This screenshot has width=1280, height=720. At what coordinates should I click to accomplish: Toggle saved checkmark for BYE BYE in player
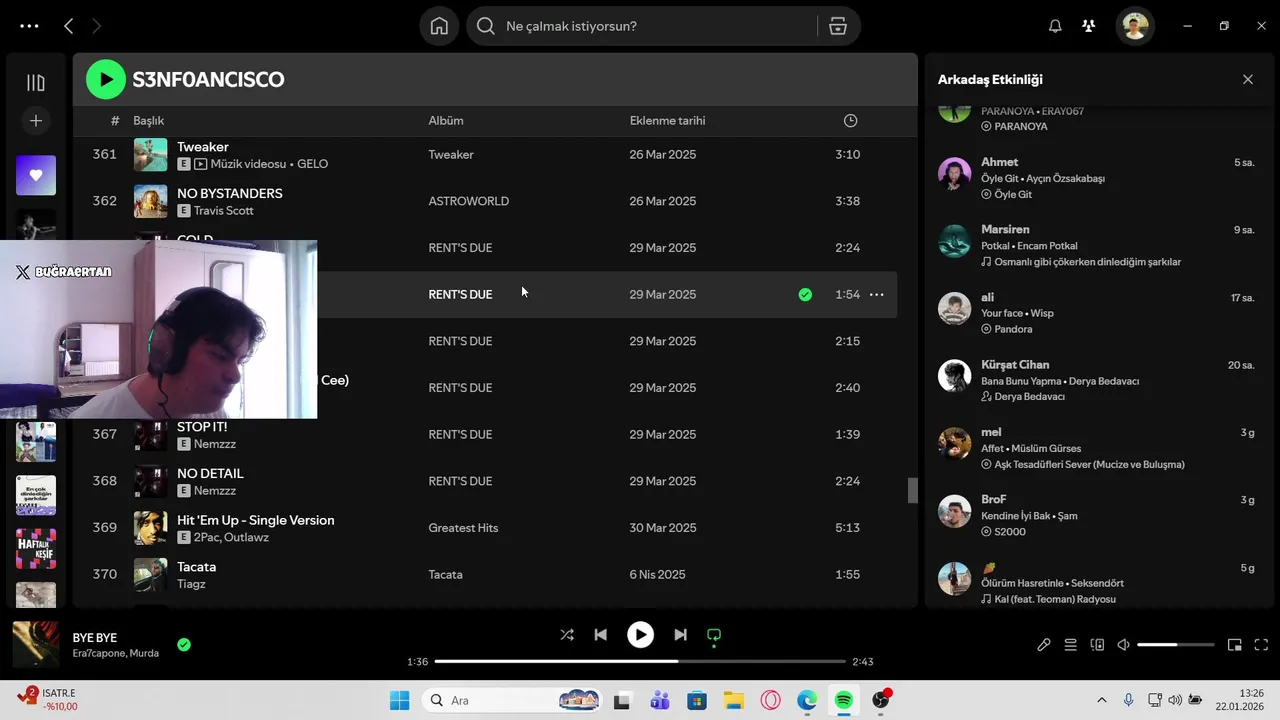coord(184,645)
